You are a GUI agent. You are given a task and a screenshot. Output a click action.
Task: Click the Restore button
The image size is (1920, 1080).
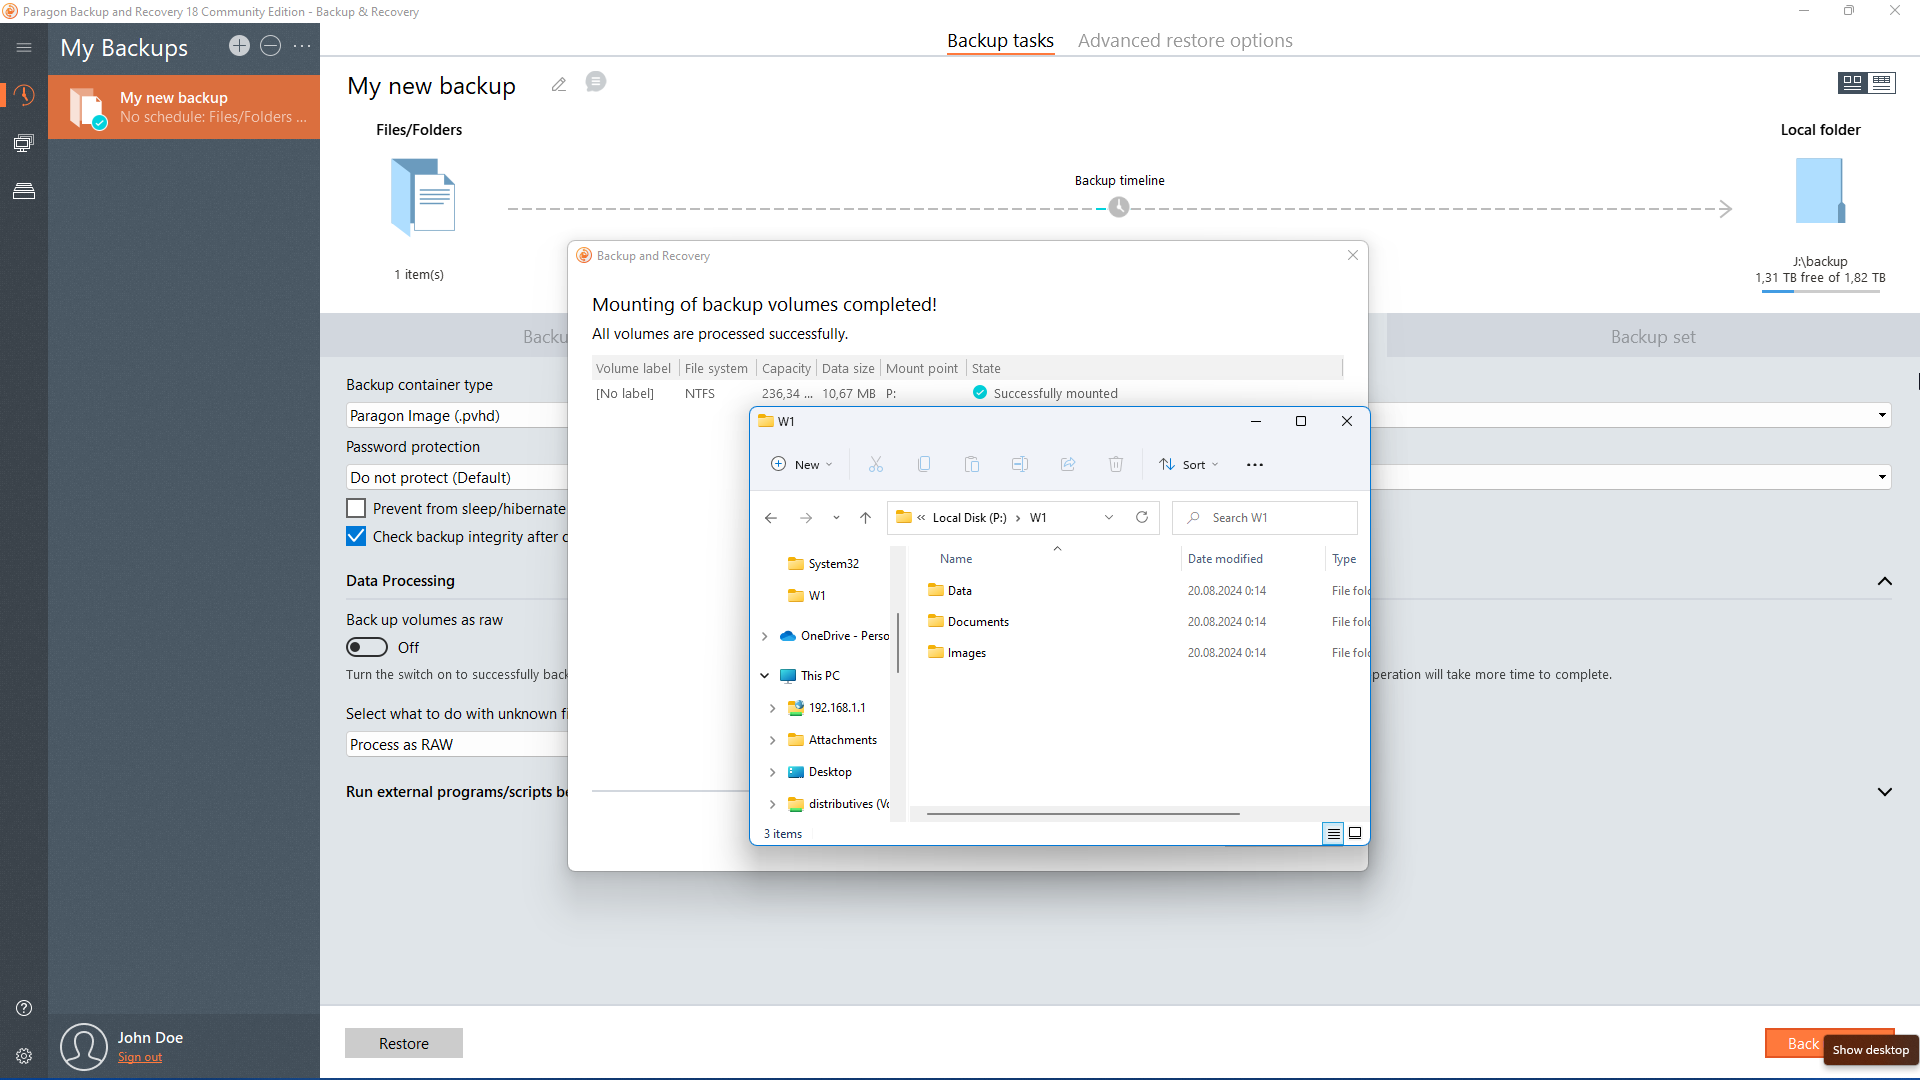point(403,1042)
